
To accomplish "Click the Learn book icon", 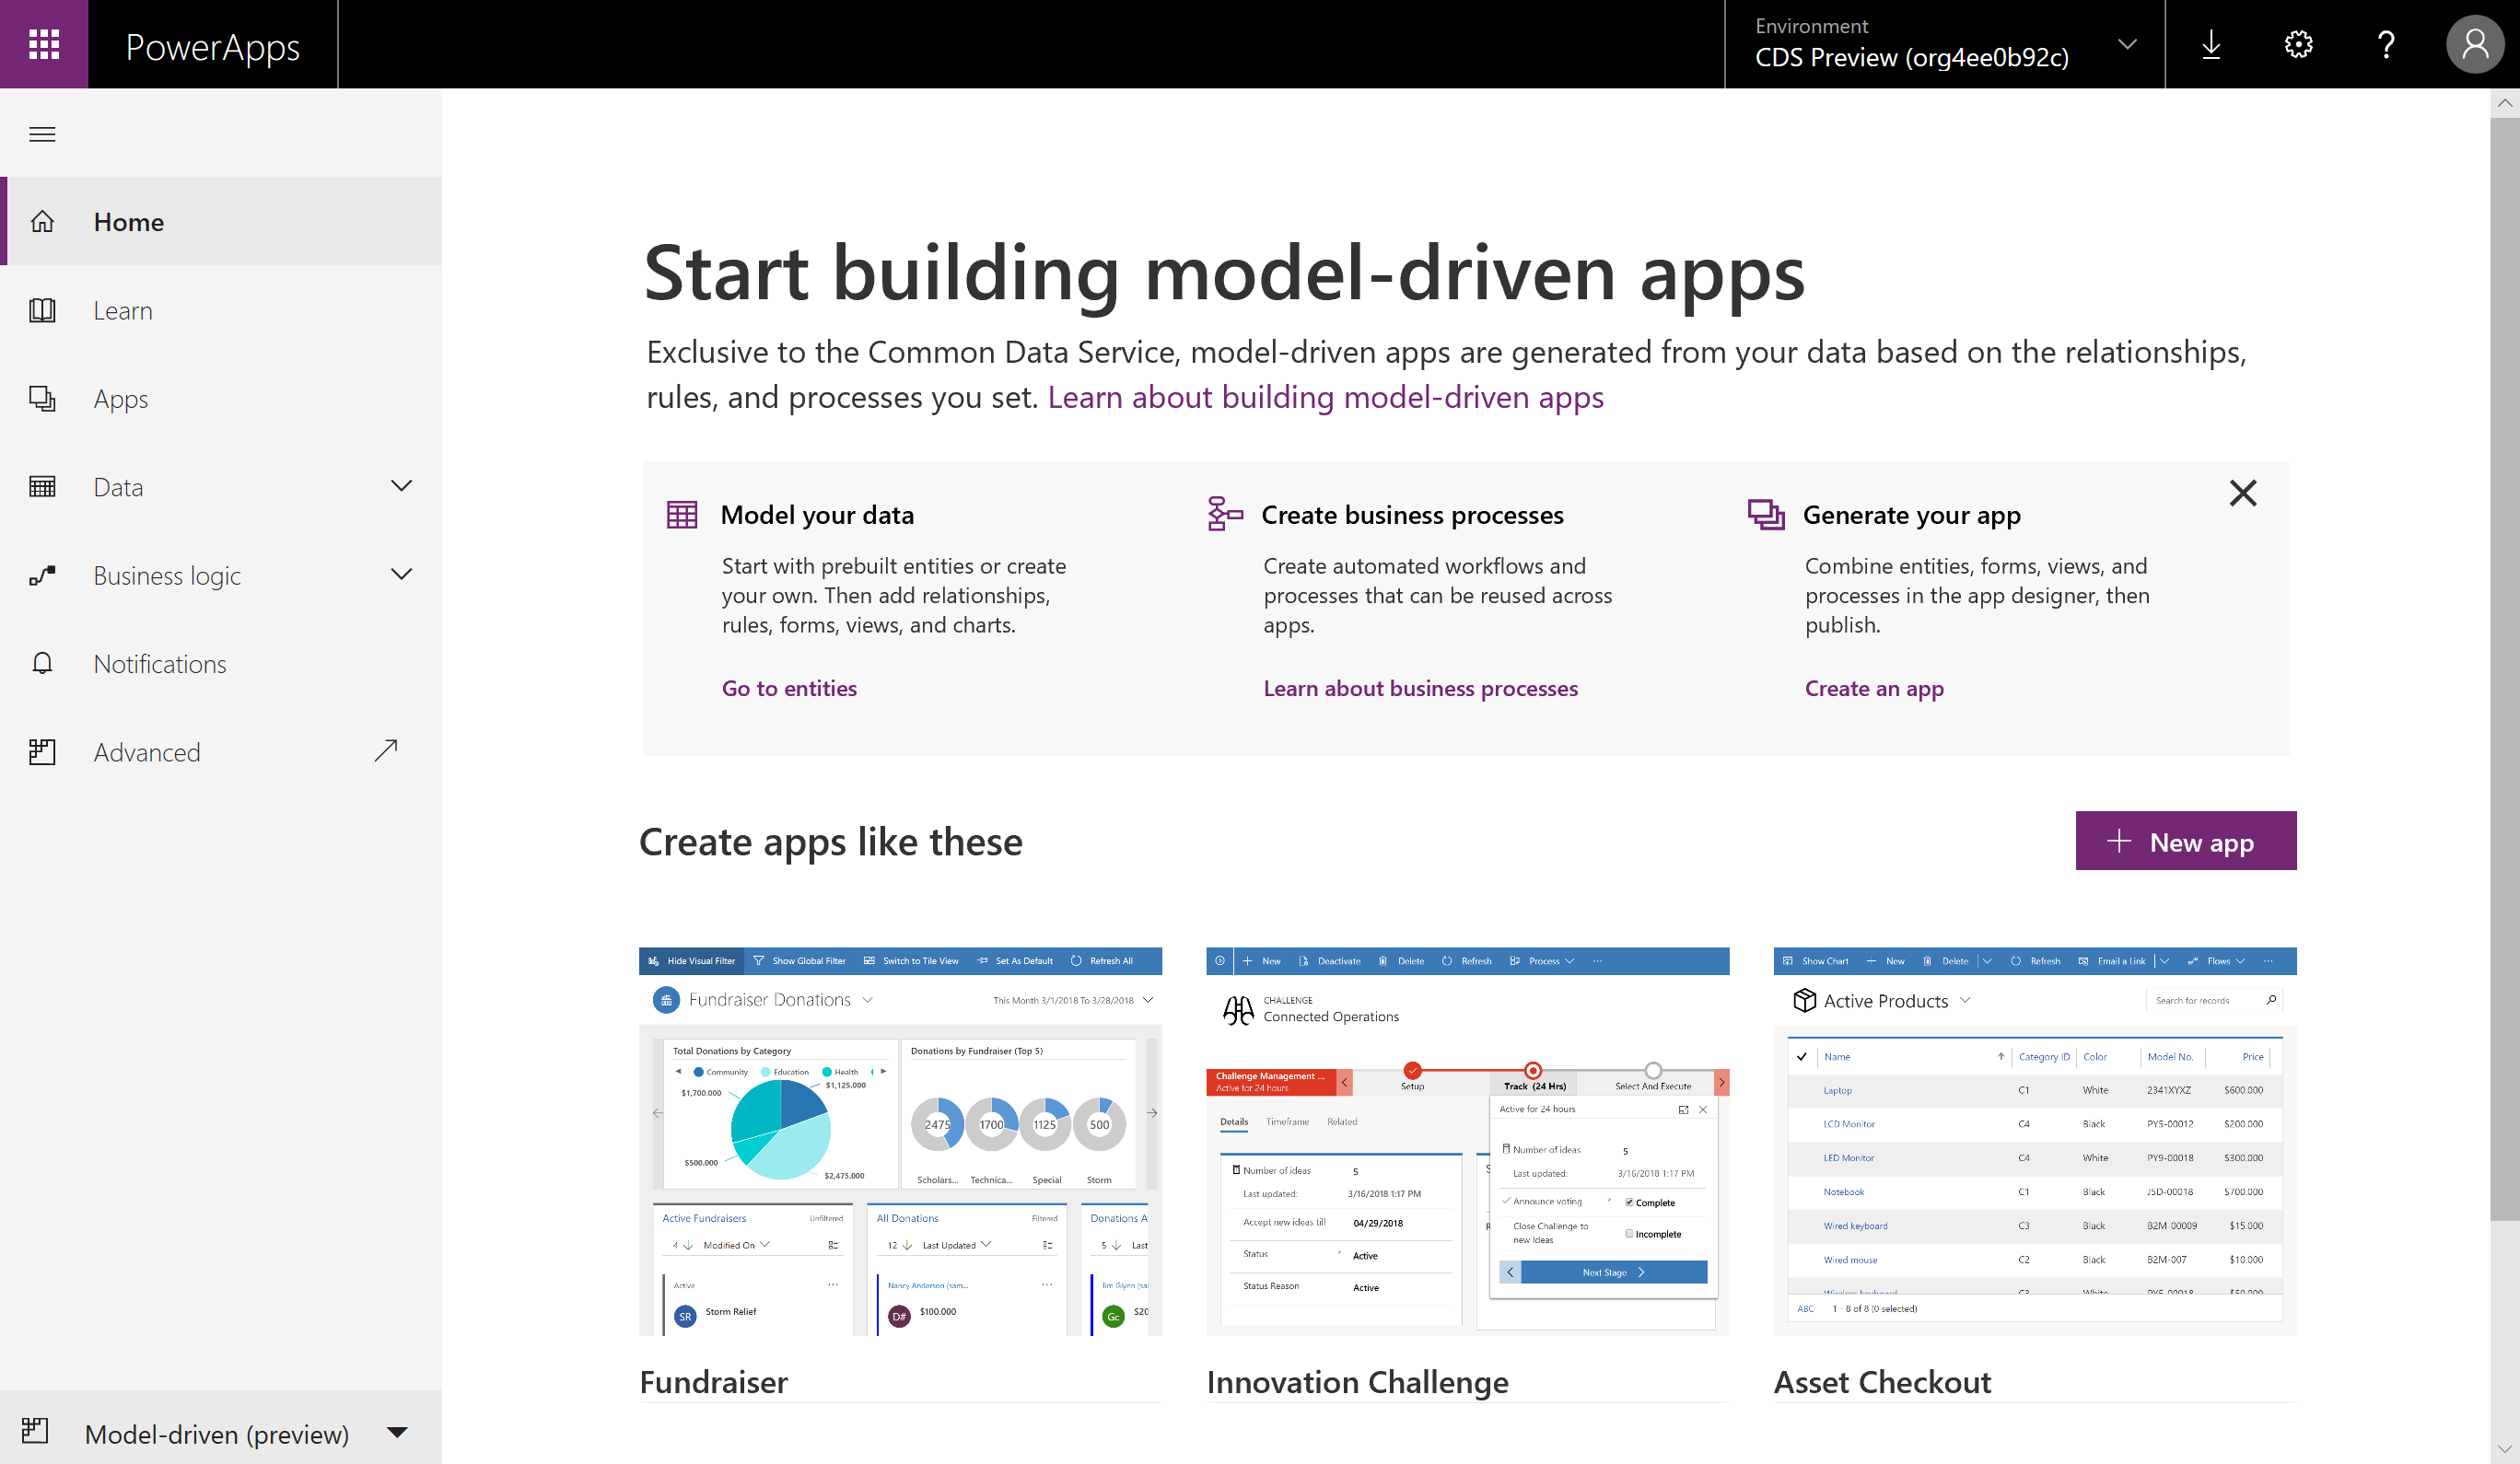I will point(42,310).
